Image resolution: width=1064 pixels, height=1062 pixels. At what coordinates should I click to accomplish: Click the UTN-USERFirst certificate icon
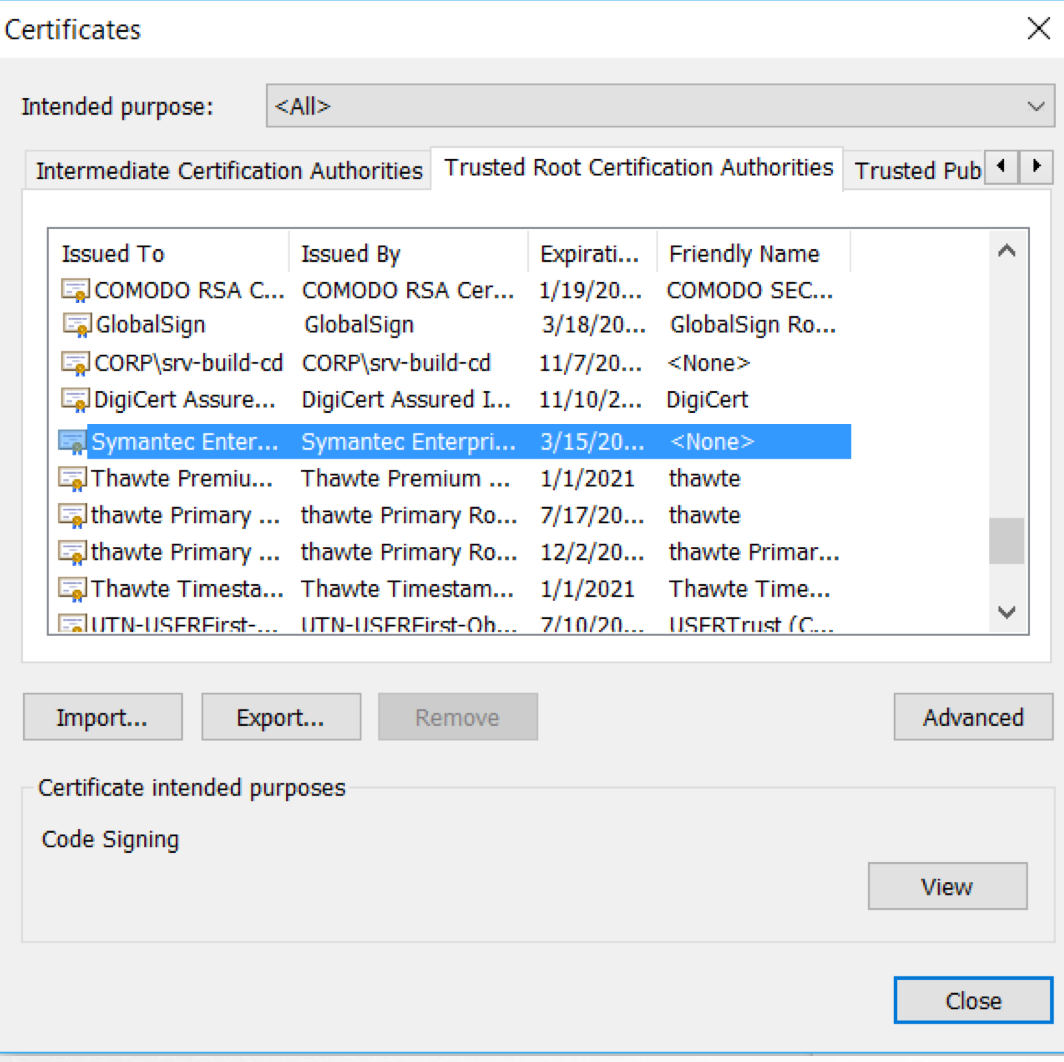[x=73, y=623]
